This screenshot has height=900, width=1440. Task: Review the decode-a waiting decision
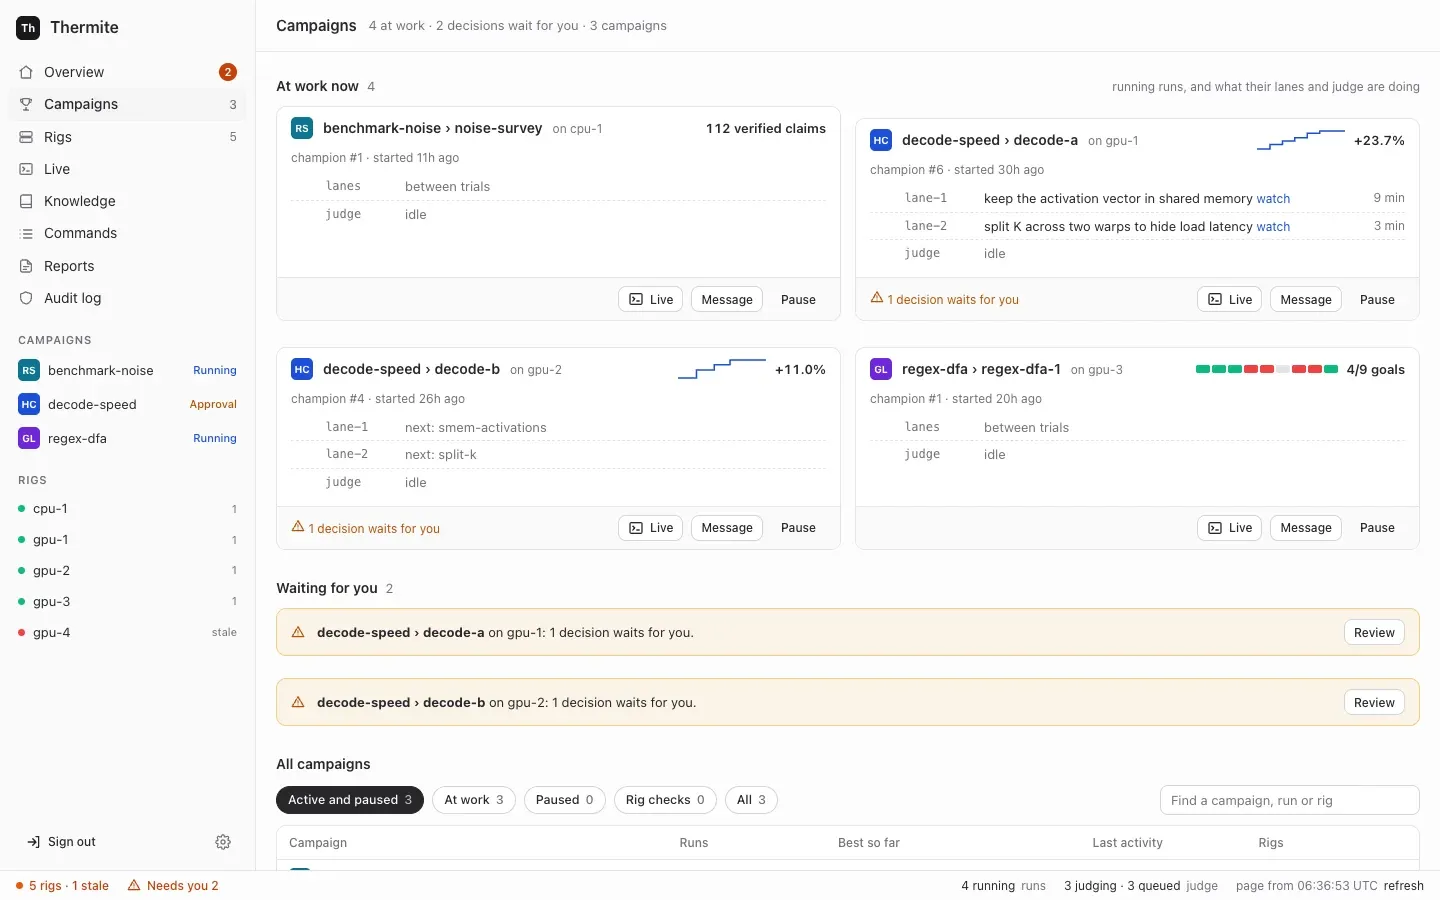(x=1374, y=633)
